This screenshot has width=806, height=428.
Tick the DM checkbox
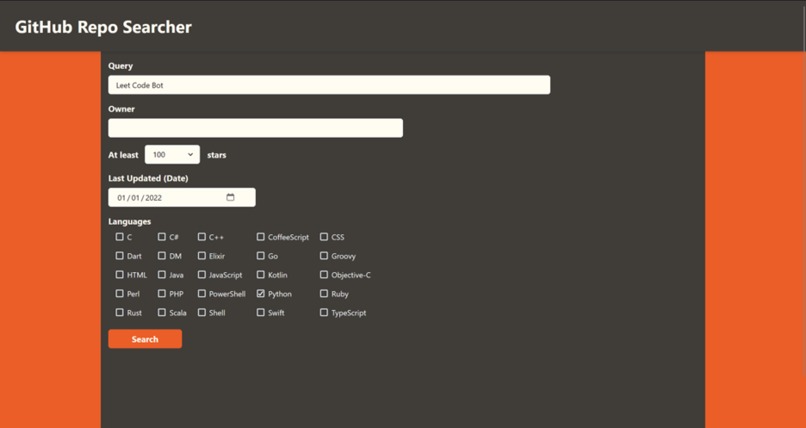pos(162,255)
